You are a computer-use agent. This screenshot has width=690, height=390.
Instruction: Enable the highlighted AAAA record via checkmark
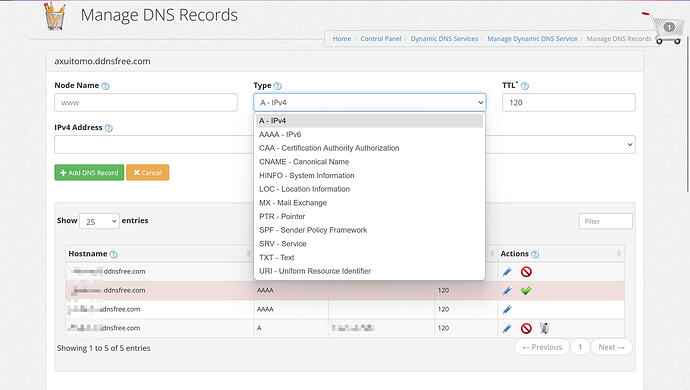526,291
